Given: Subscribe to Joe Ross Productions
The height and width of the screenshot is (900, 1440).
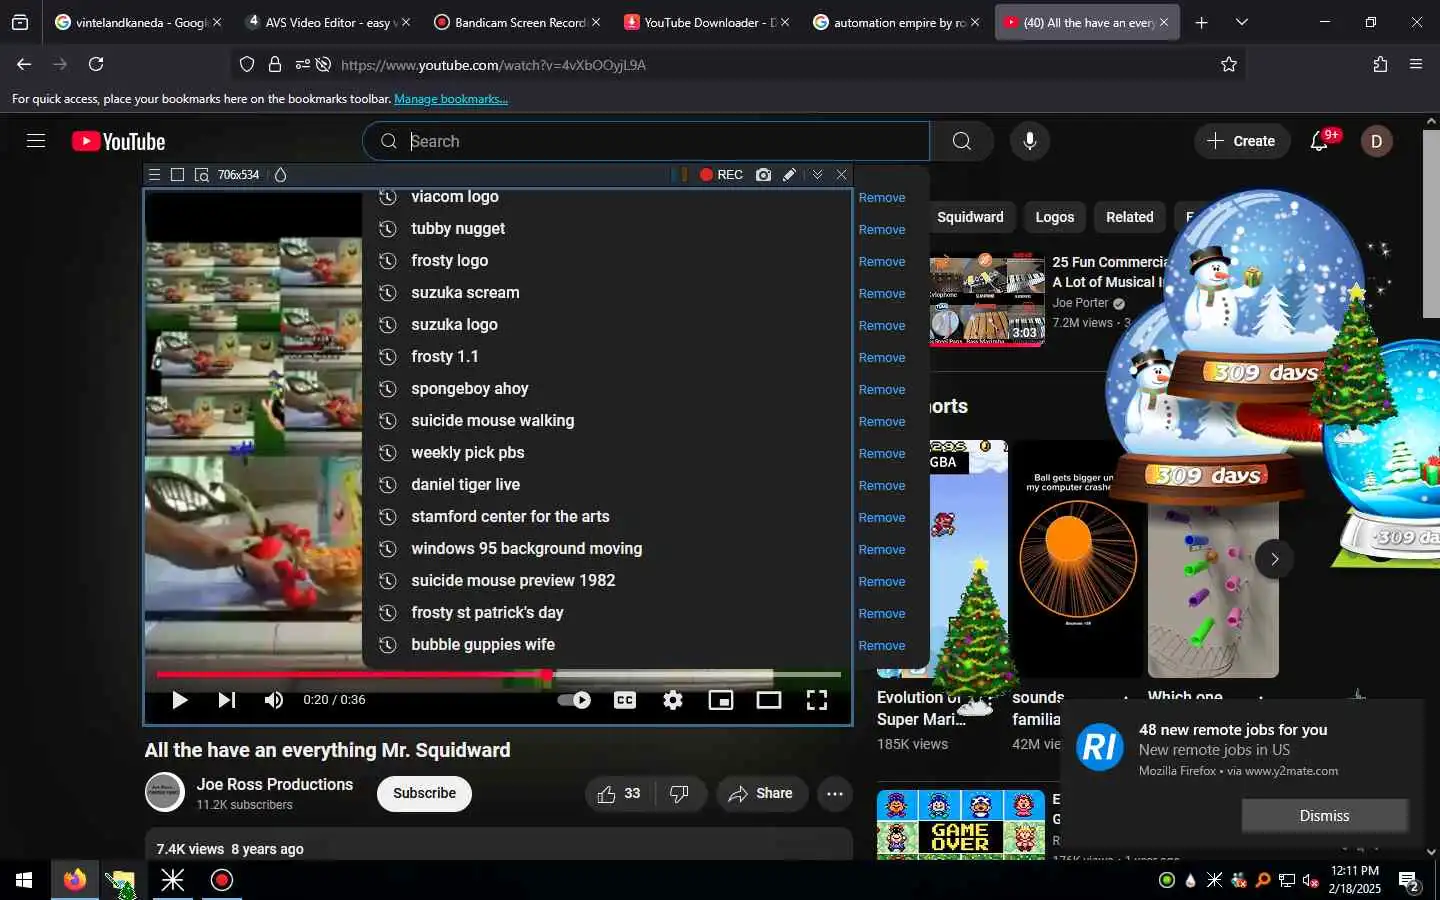Looking at the screenshot, I should (x=424, y=794).
